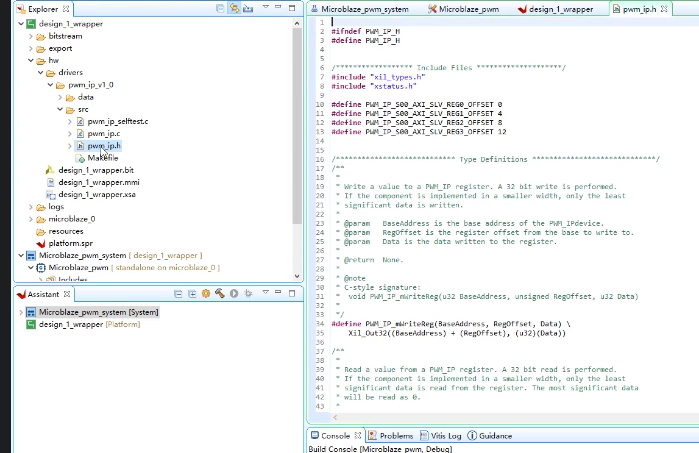699x453 pixels.
Task: Click Guidance info icon in bottom tabs
Action: 472,435
